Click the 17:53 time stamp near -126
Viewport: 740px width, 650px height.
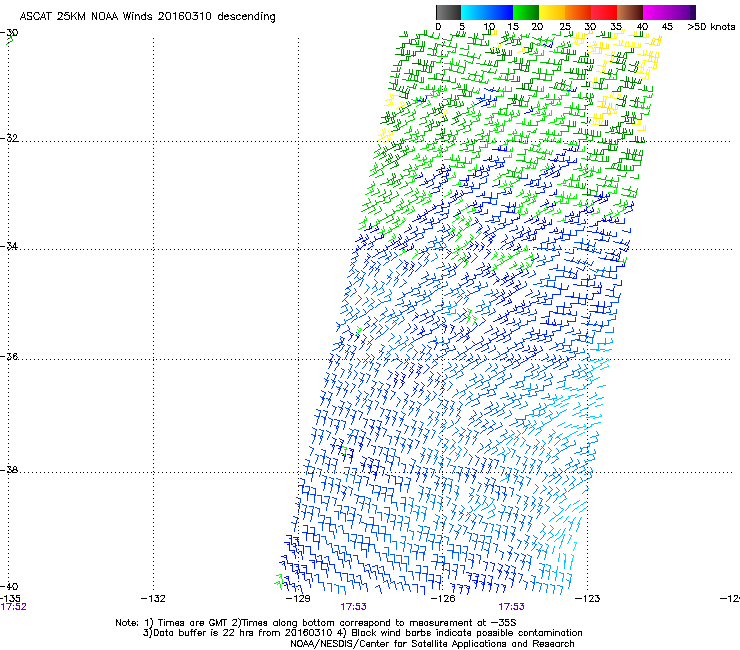tap(512, 607)
